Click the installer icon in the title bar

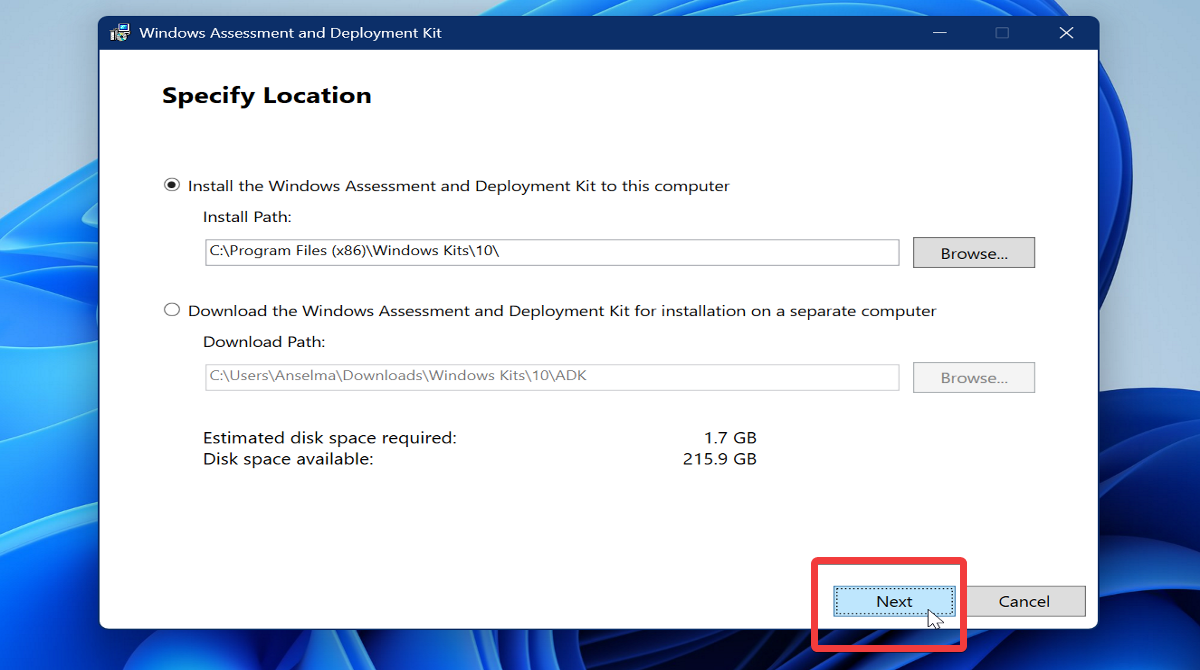[x=120, y=31]
